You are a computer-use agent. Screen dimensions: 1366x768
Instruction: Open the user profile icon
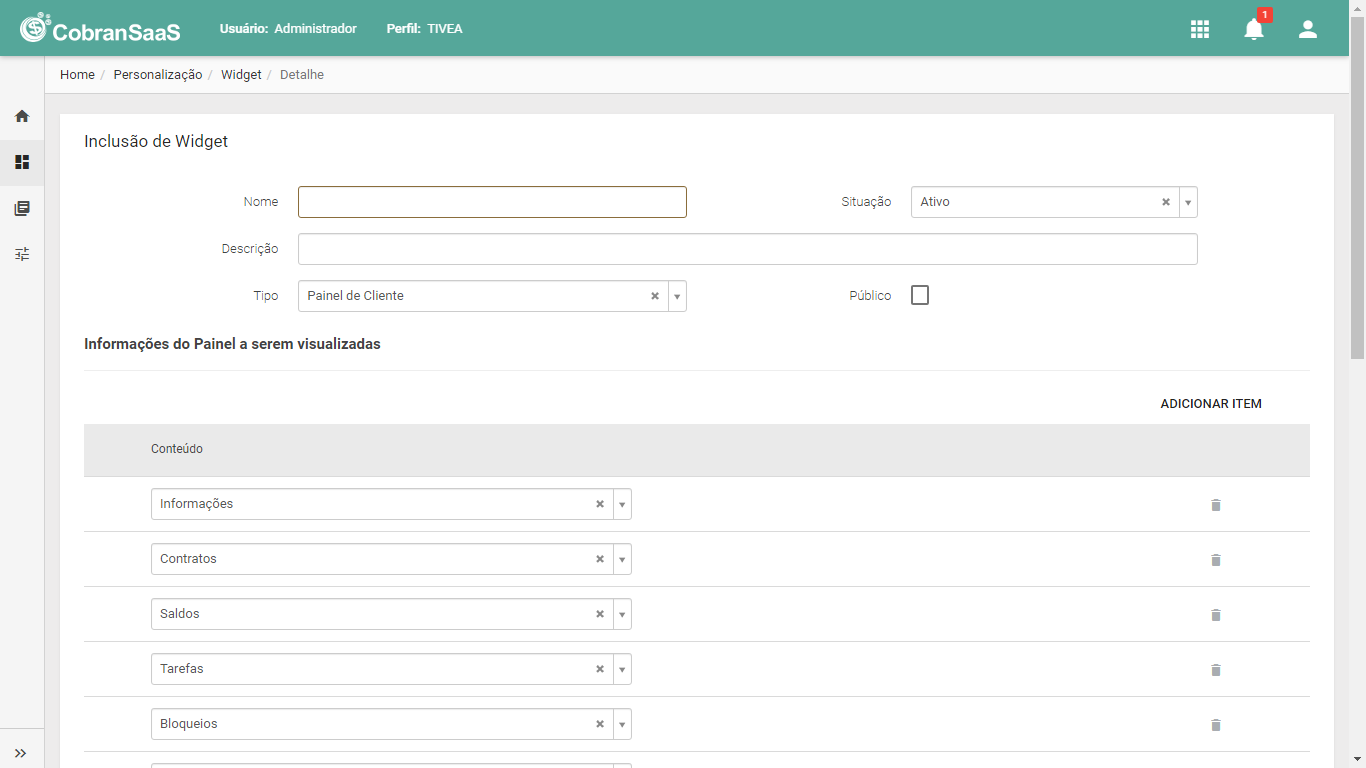(x=1308, y=29)
